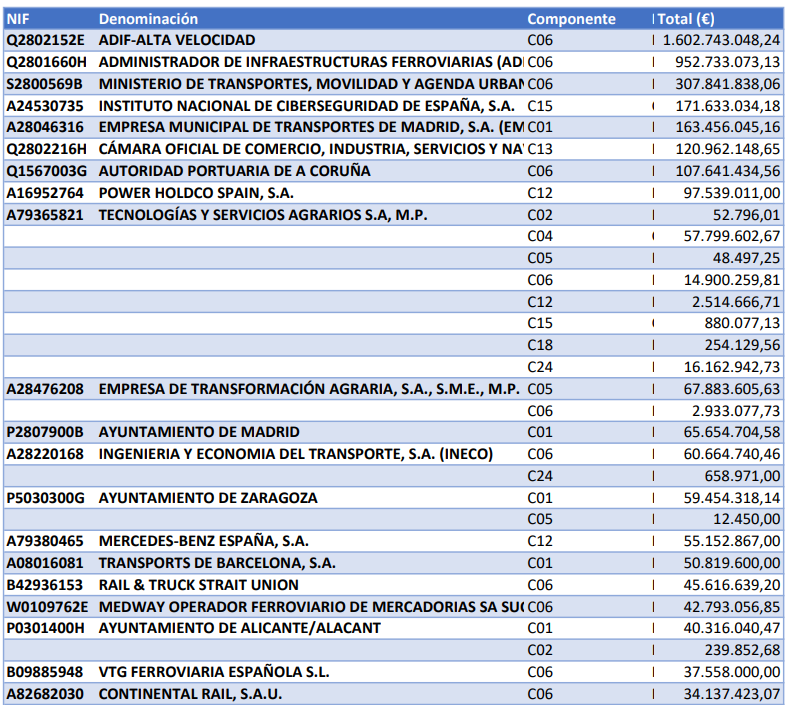This screenshot has height=705, width=789.
Task: Select NIF cell W0109762E
Action: coord(47,607)
